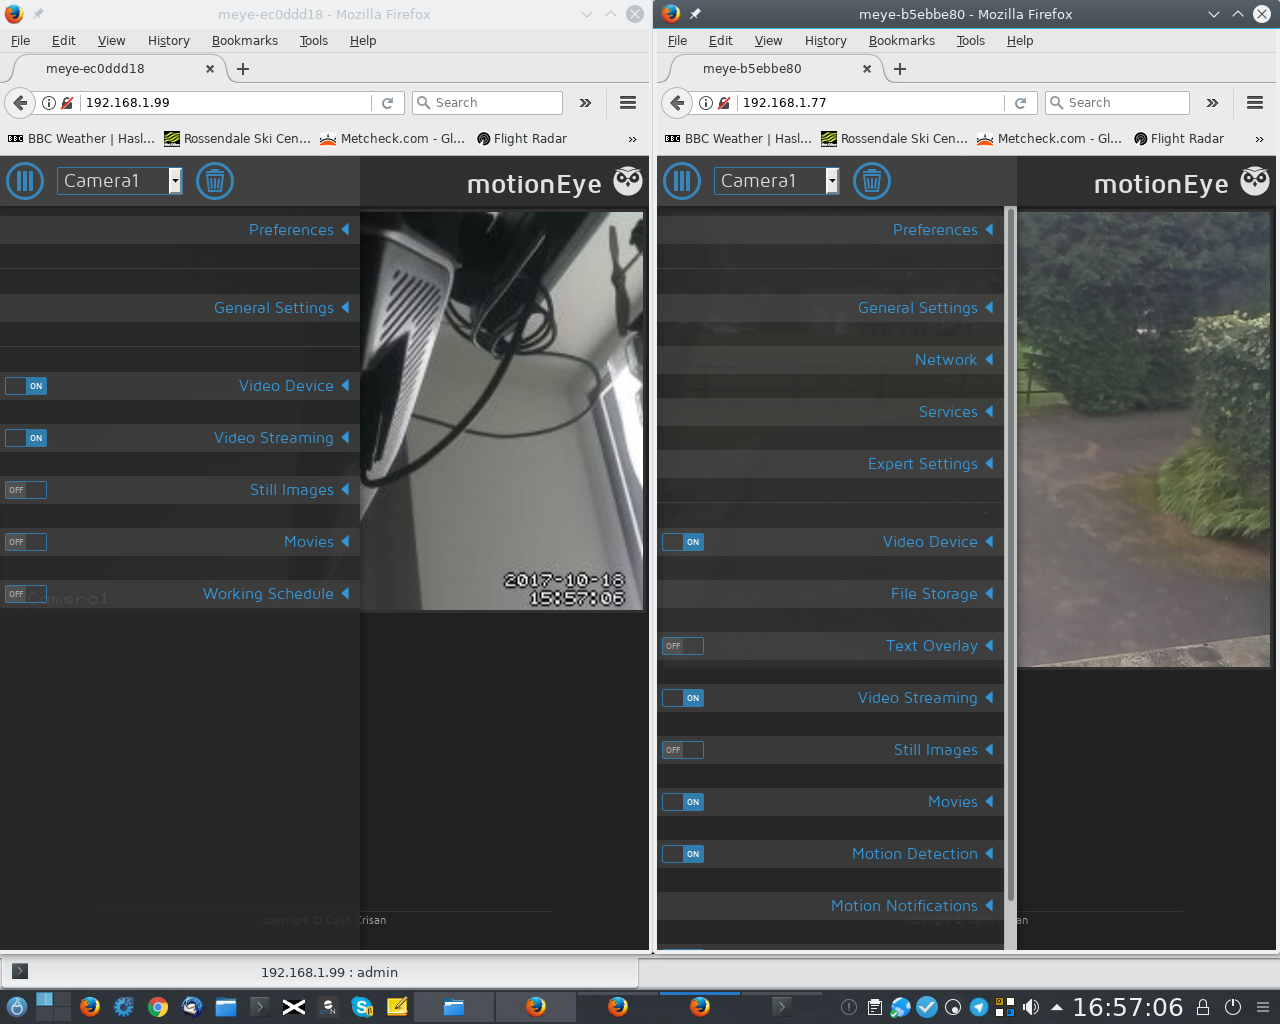Click the delete camera trash icon
The image size is (1280, 1024).
click(x=871, y=181)
